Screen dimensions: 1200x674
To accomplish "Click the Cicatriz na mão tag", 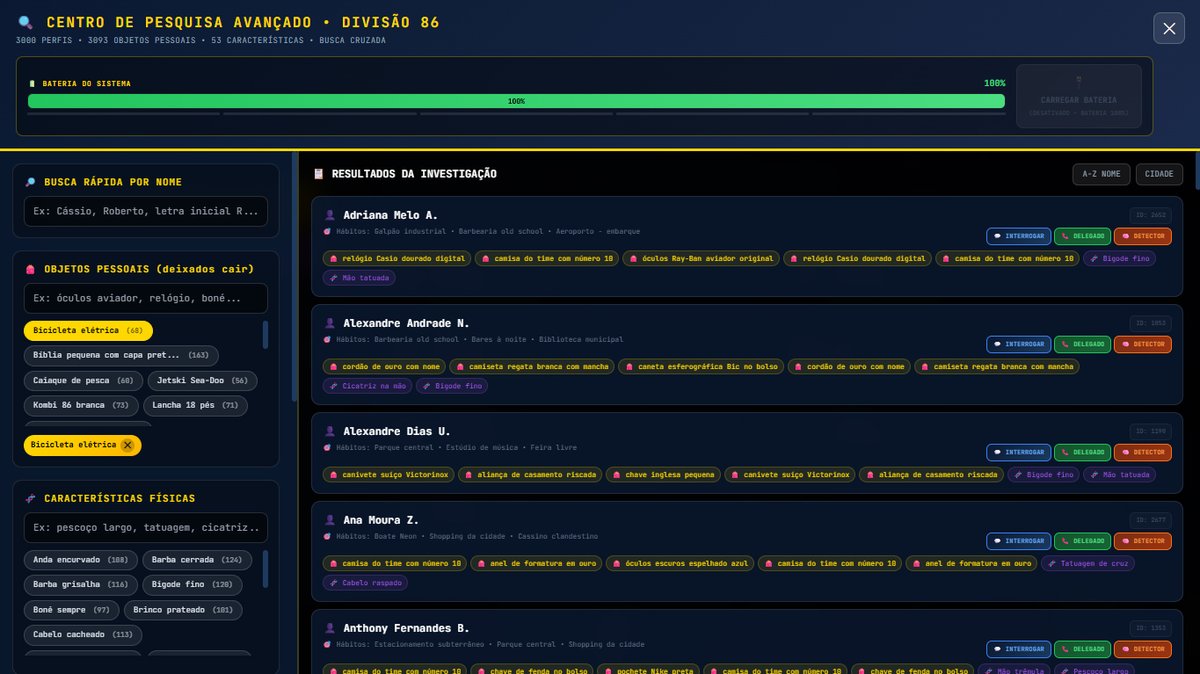I will click(367, 386).
